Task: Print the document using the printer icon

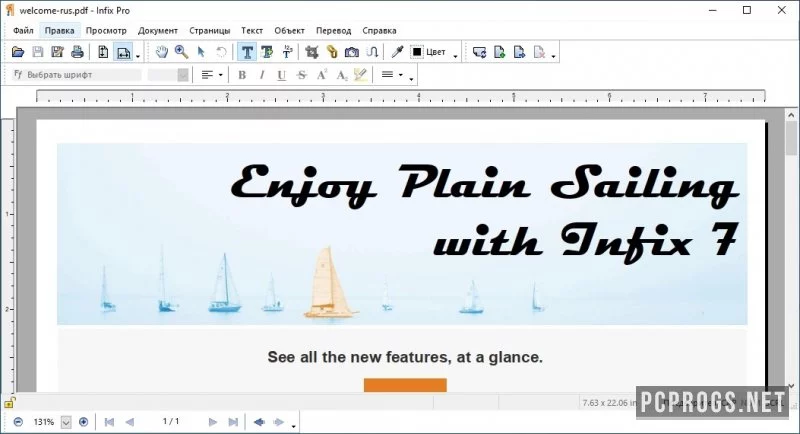Action: [77, 52]
